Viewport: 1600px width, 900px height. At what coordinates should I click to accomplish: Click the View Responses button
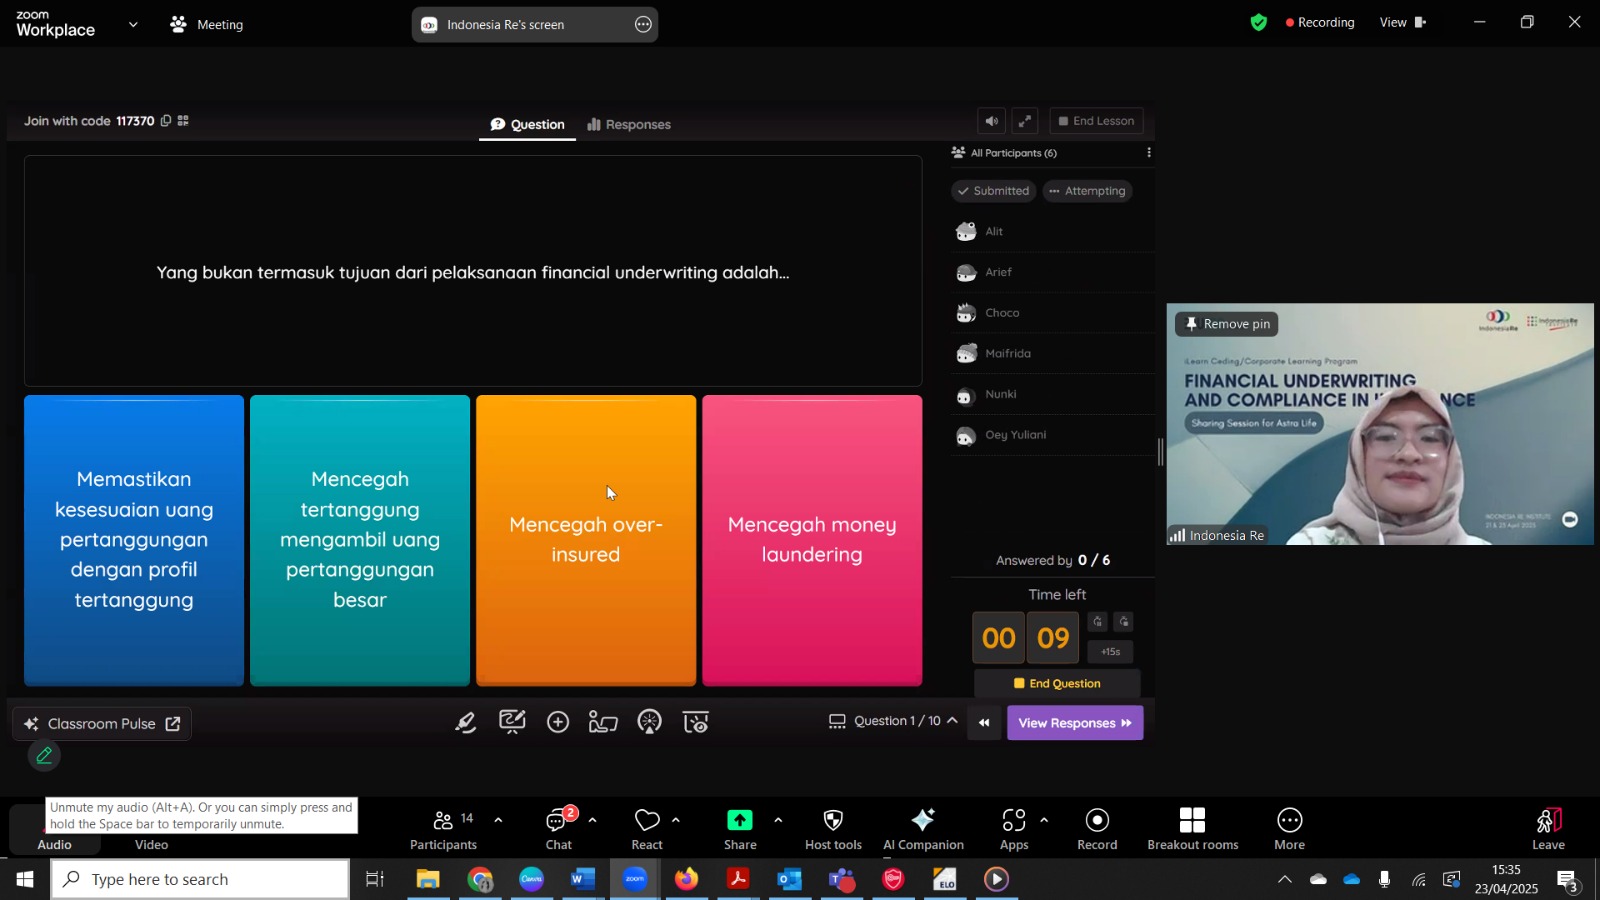[1075, 723]
